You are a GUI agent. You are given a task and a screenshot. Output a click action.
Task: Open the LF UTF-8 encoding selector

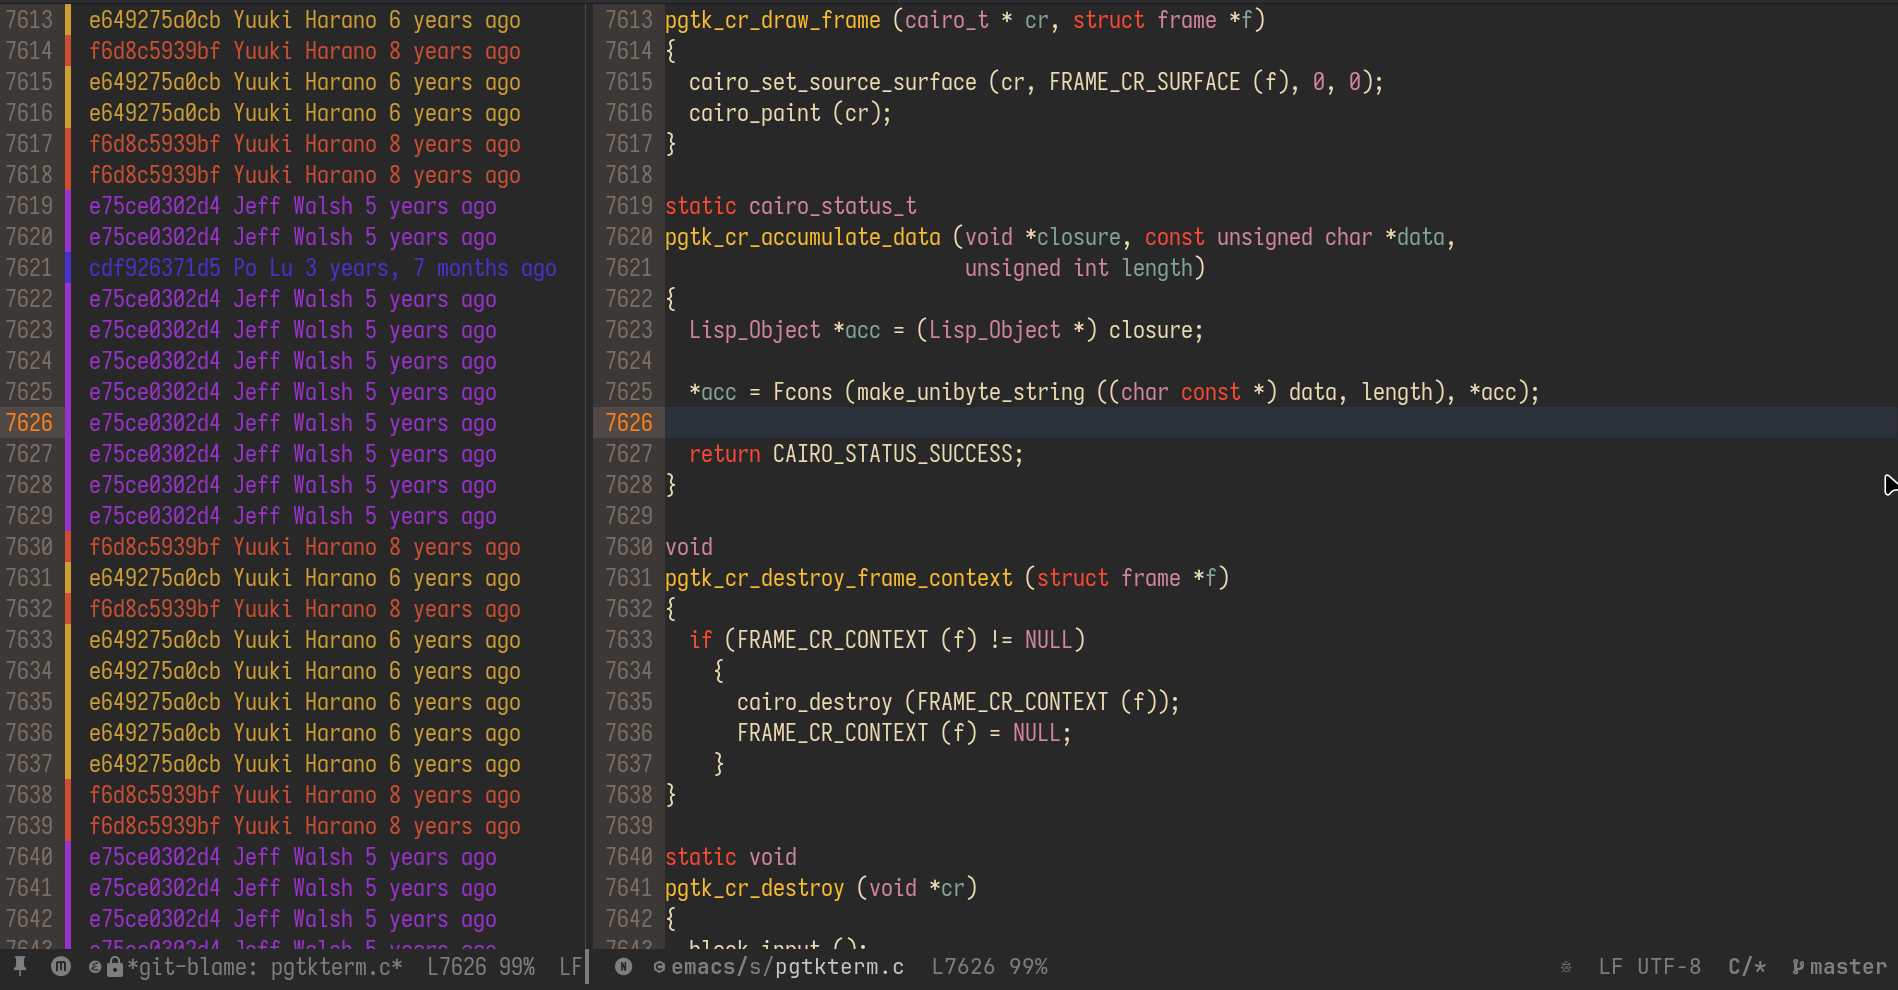click(x=1649, y=967)
